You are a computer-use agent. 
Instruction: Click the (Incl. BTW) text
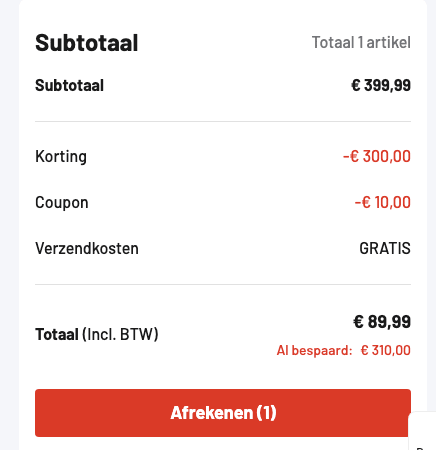click(x=120, y=334)
